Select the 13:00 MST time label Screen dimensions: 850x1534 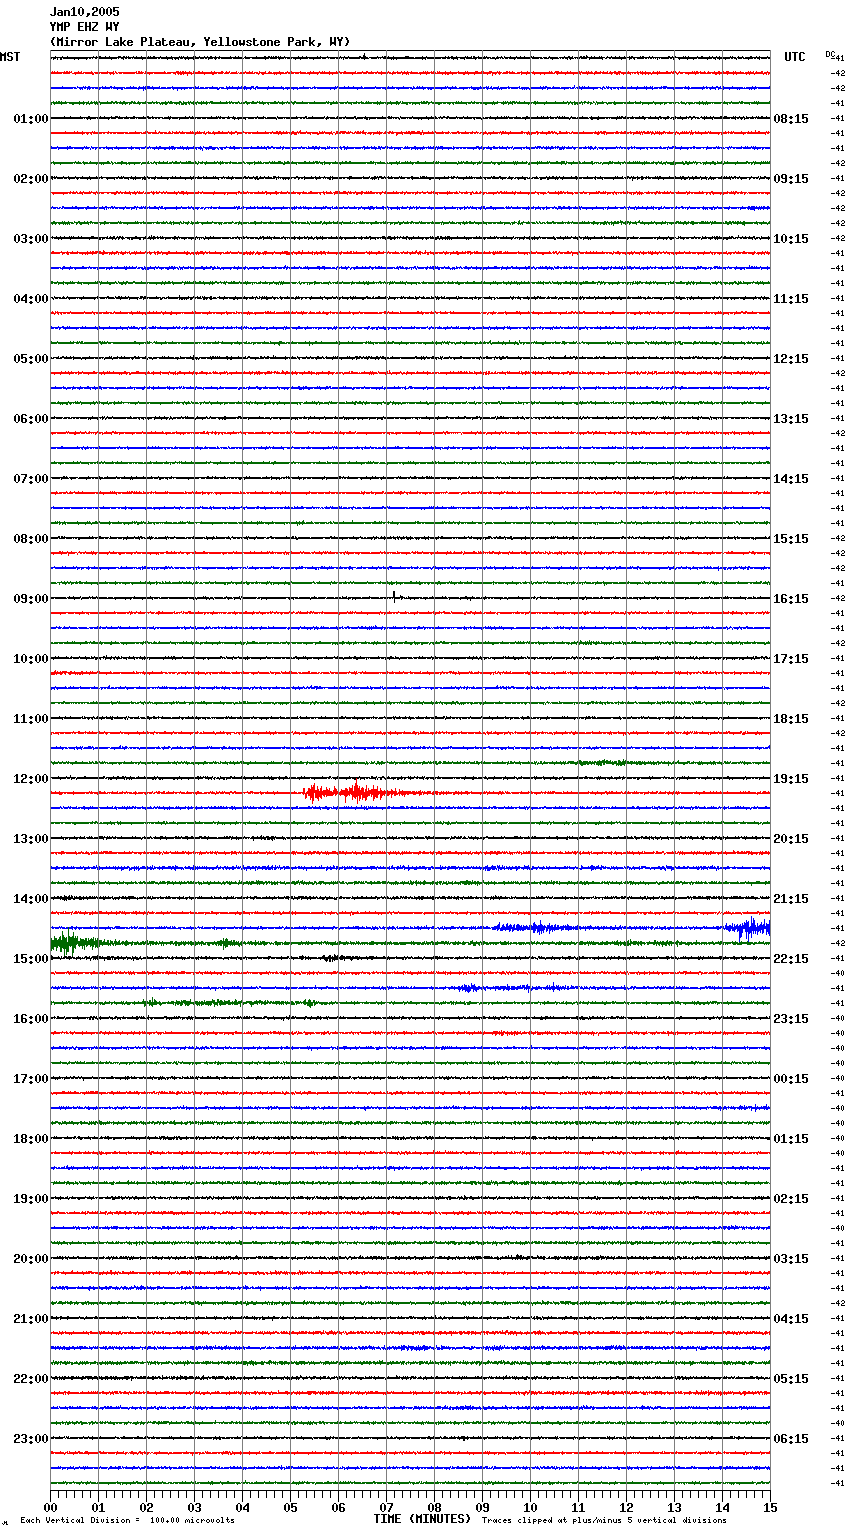[x=31, y=839]
